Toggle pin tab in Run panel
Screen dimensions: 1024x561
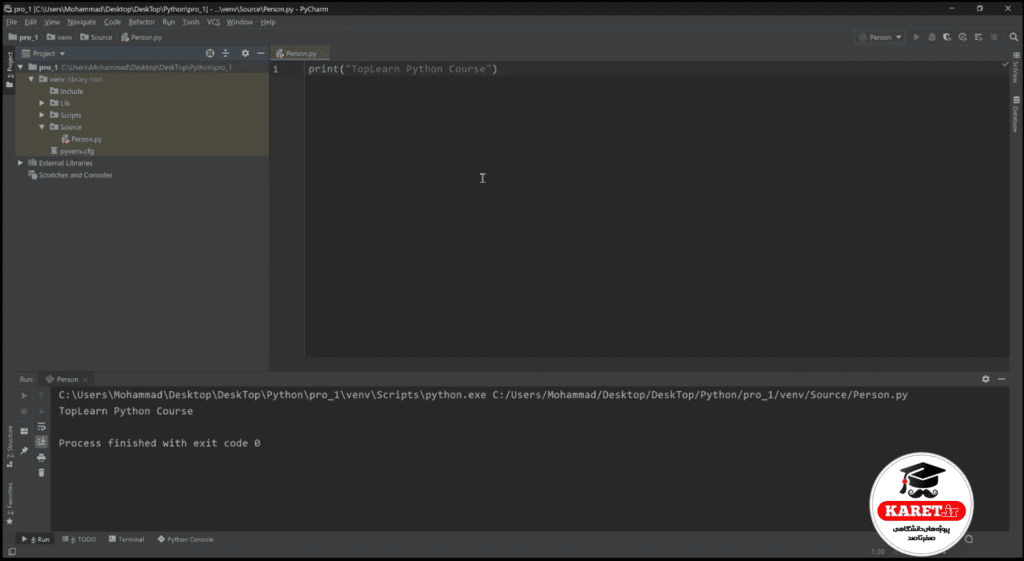point(24,451)
